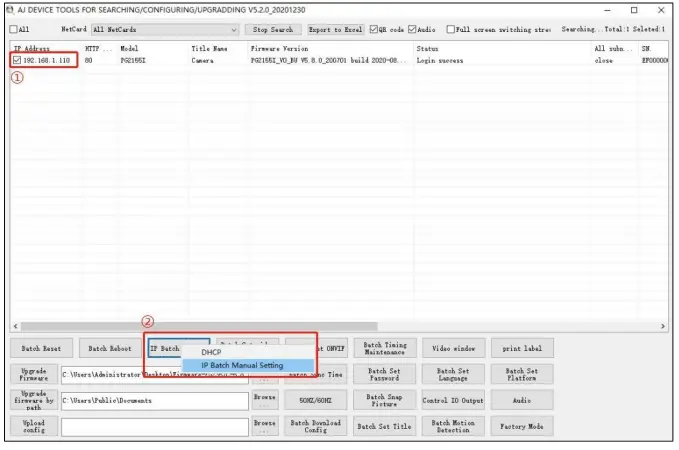Viewport: 679px width, 450px height.
Task: Click the empty upload config path field
Action: point(155,427)
